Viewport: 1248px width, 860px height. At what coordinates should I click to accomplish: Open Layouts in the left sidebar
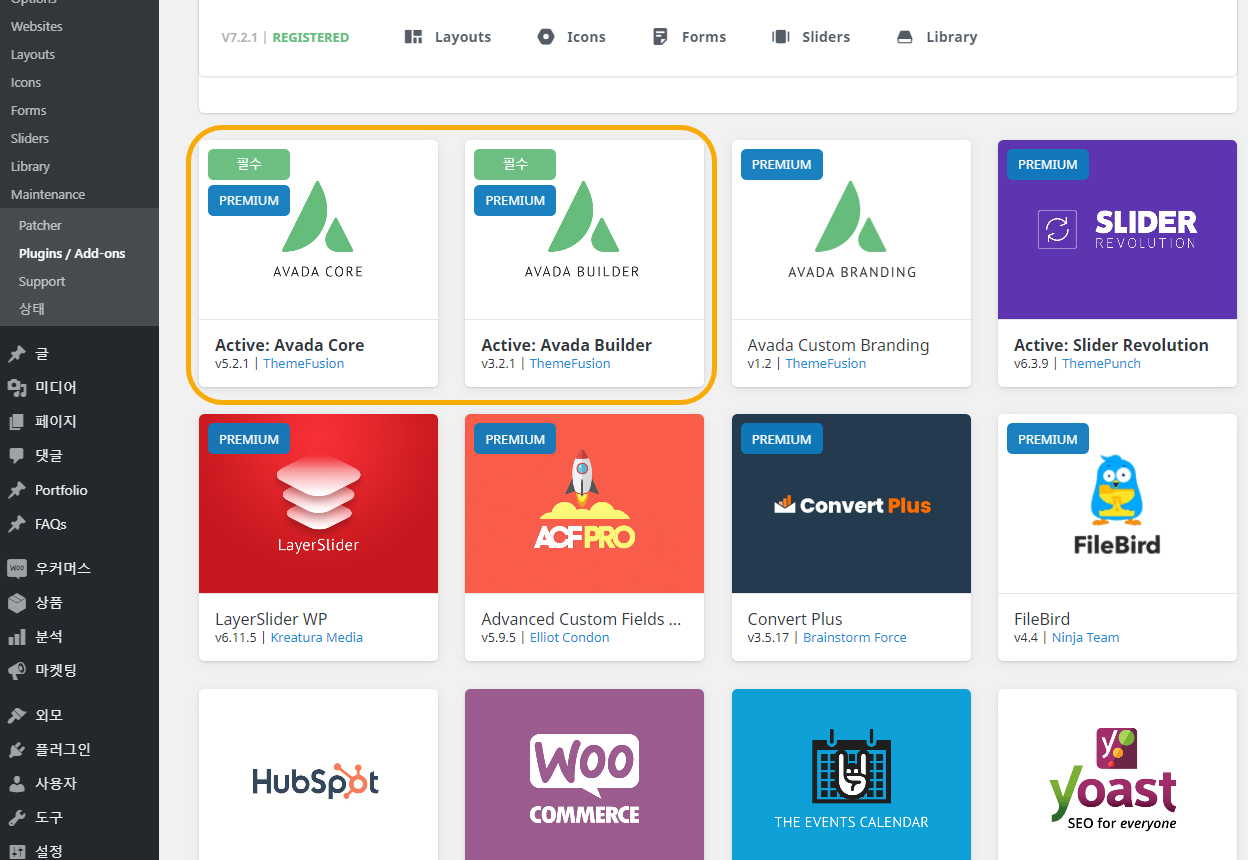(x=33, y=54)
